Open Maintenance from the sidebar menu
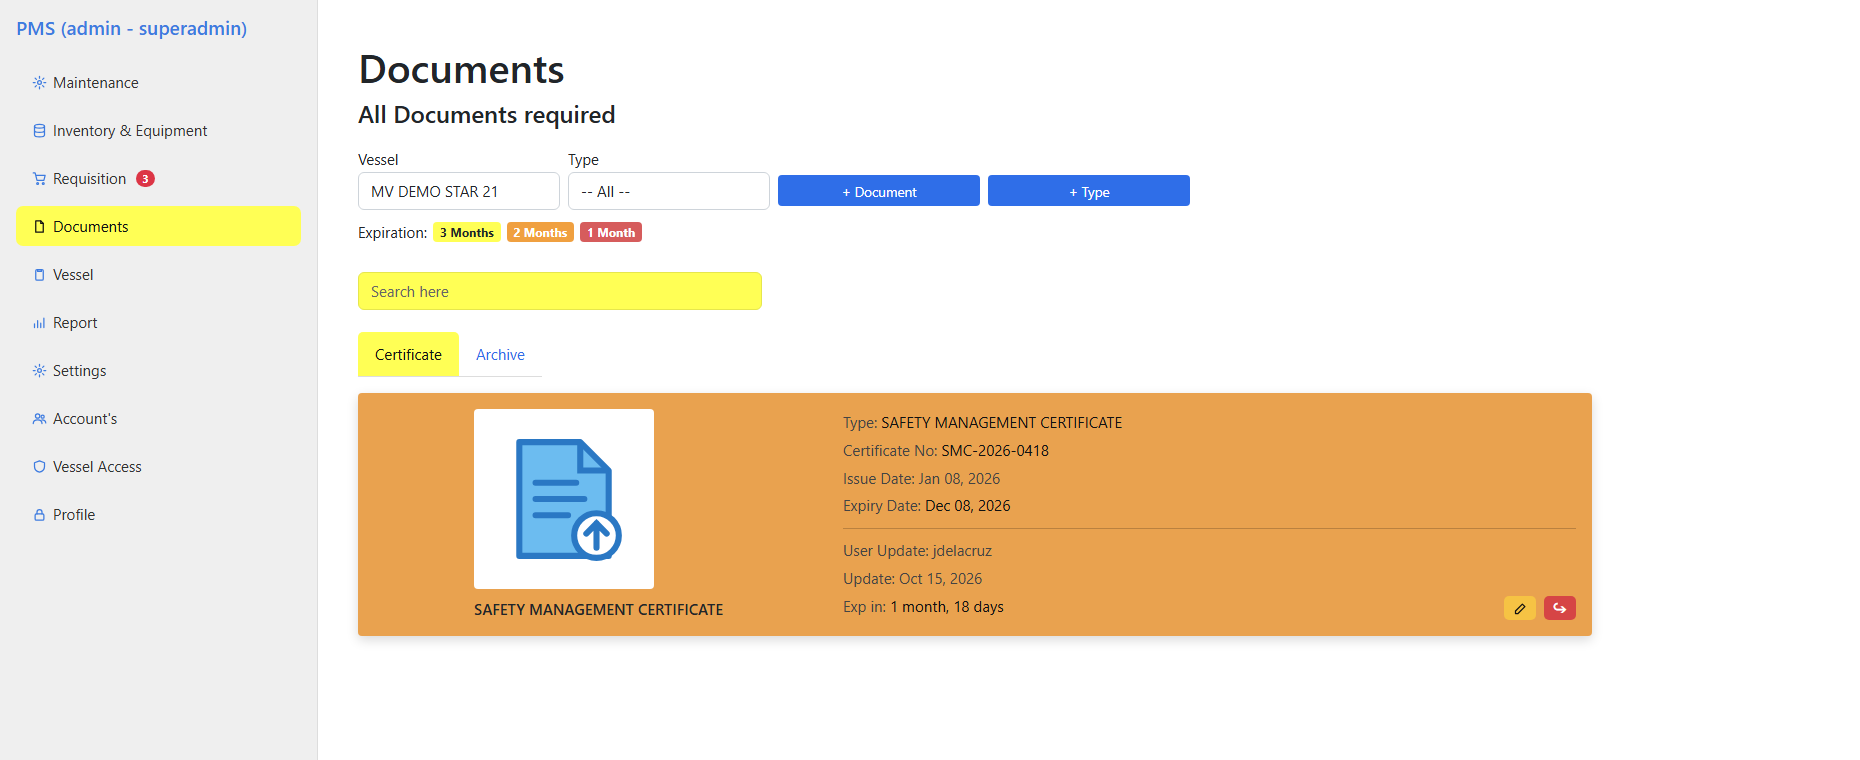Screen dimensions: 1860x760 (x=158, y=83)
